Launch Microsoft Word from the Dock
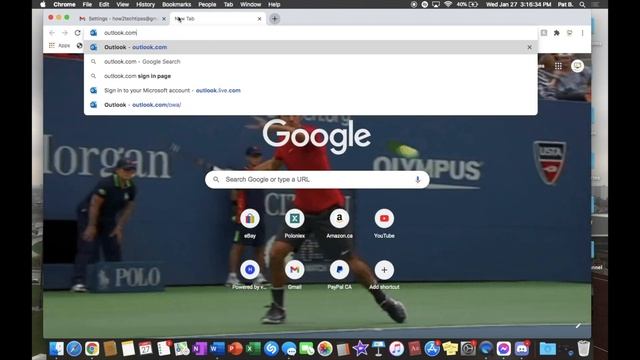The width and height of the screenshot is (640, 360). pyautogui.click(x=217, y=349)
